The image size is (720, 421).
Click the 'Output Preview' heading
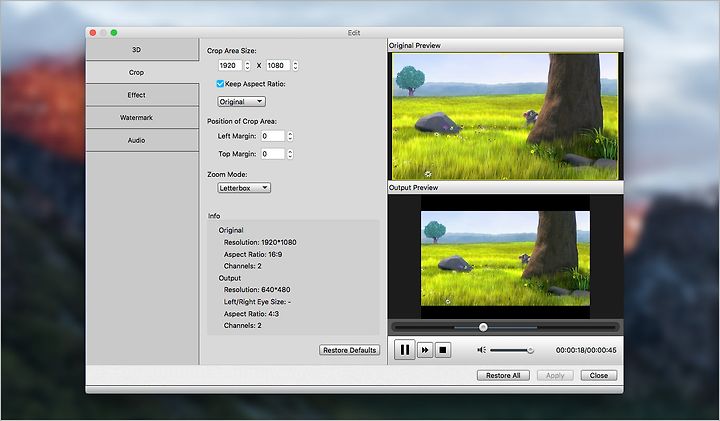tap(413, 187)
